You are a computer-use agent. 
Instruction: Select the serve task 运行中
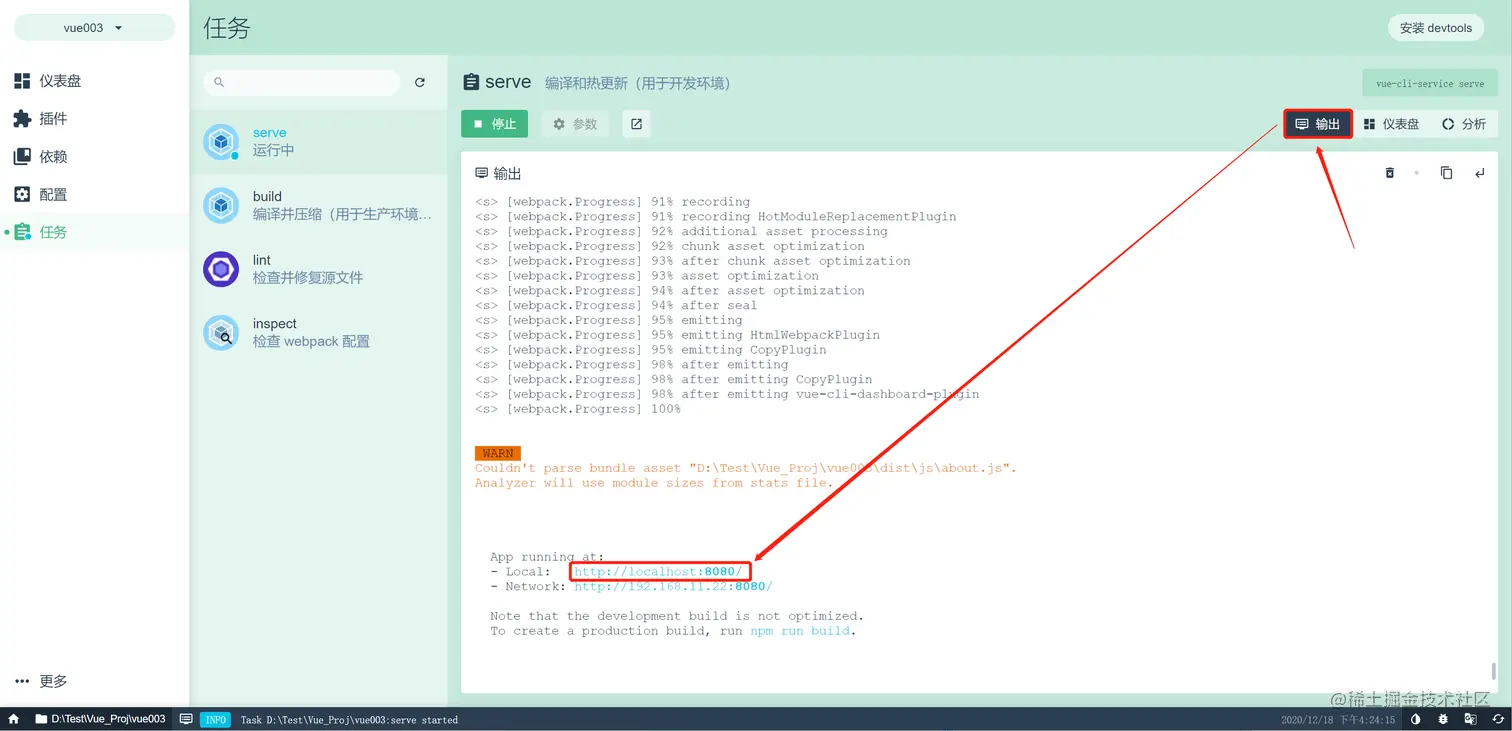click(319, 142)
